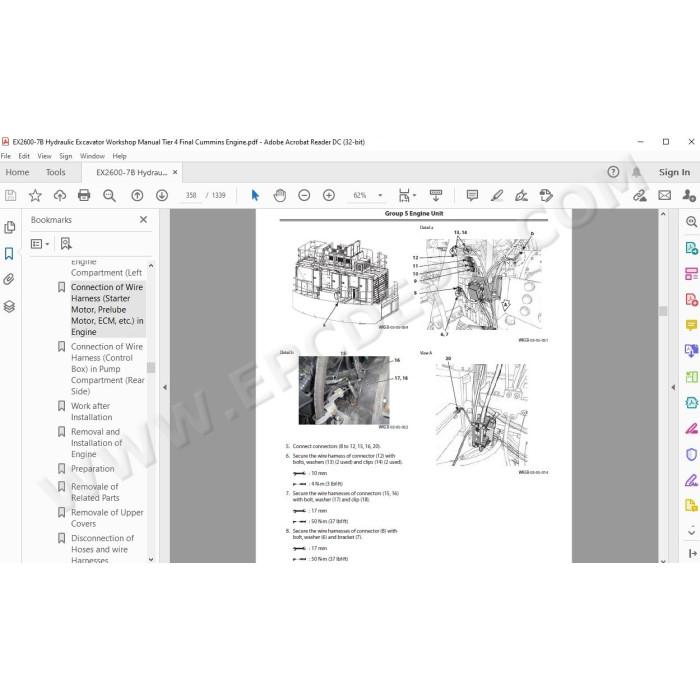Open the Help menu
This screenshot has width=700, height=700.
[x=119, y=156]
